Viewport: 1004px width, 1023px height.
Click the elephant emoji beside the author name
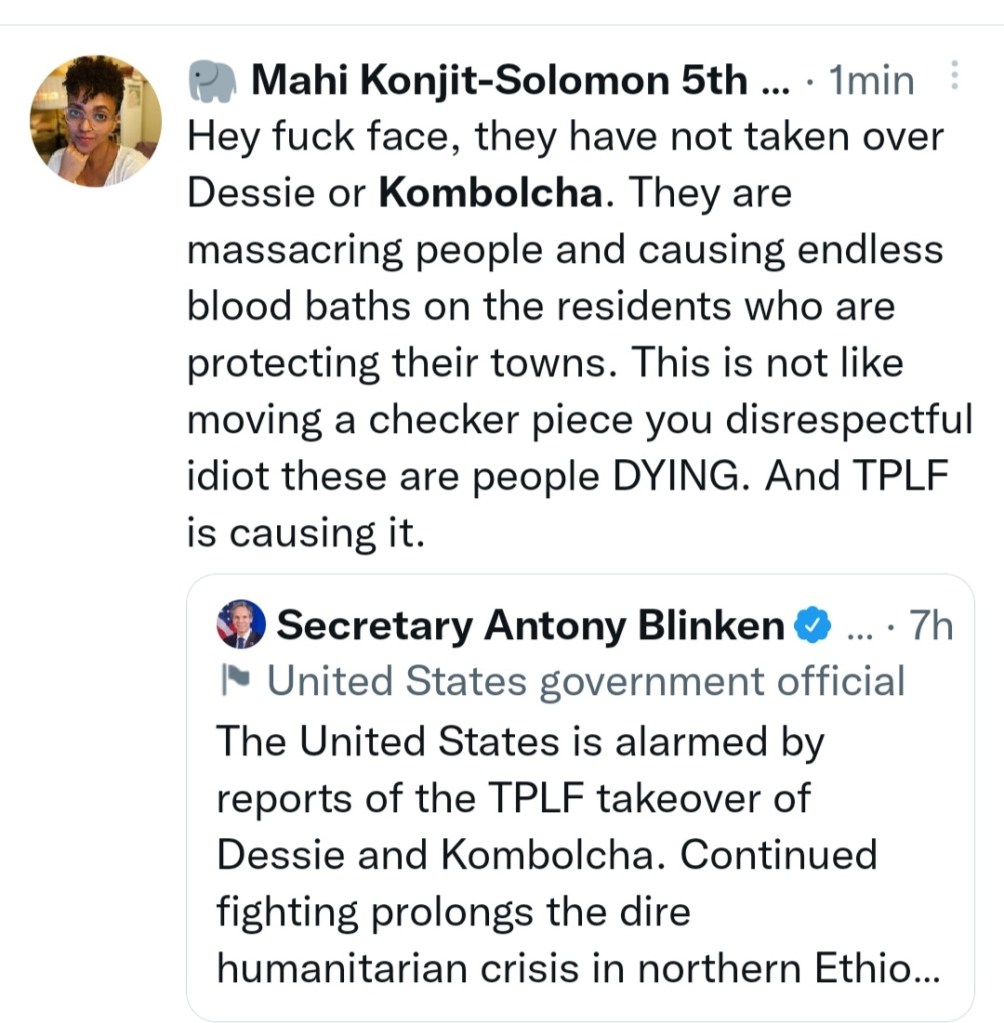click(x=211, y=81)
